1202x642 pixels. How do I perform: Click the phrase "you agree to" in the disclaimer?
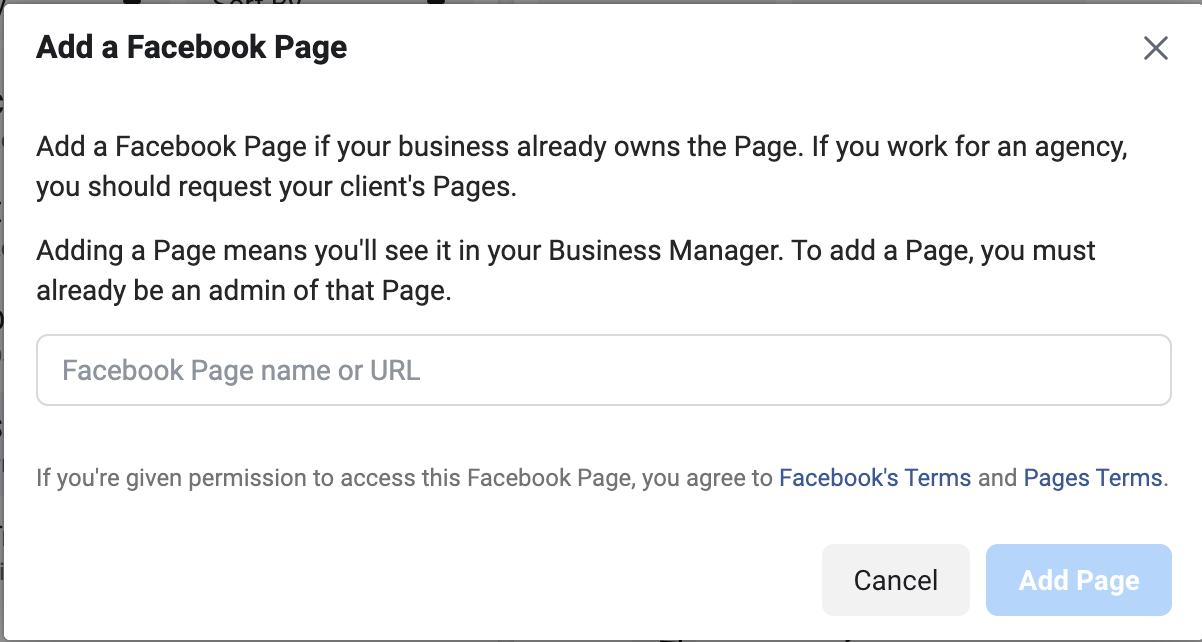708,478
